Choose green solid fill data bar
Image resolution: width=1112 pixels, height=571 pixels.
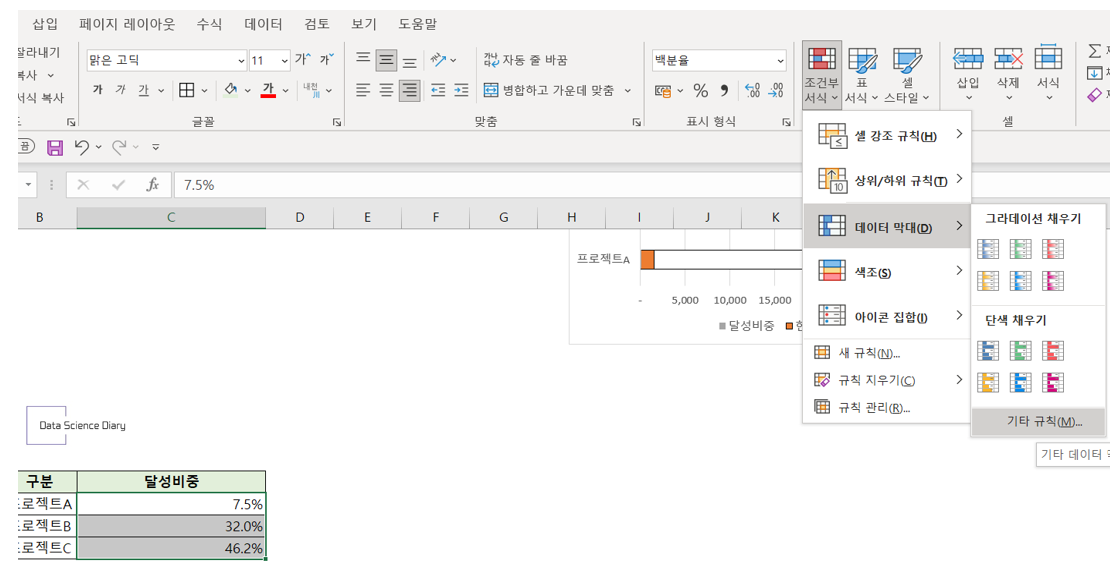click(x=1021, y=350)
